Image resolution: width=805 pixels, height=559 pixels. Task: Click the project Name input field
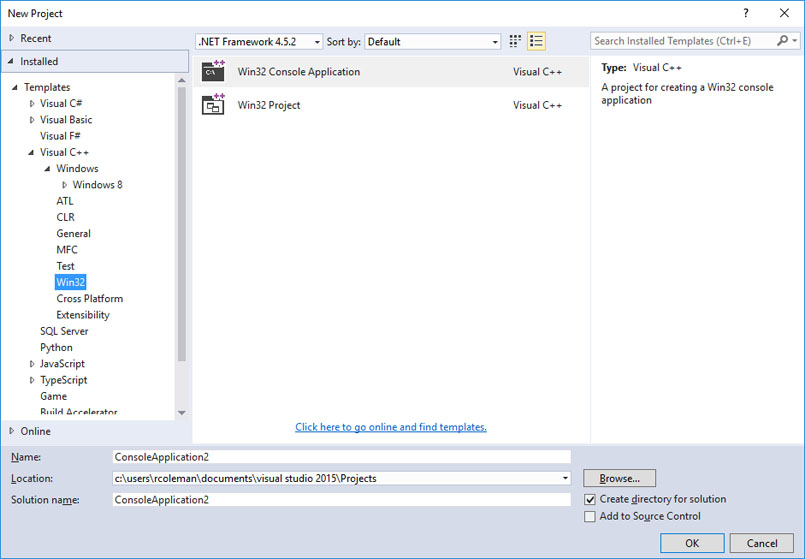click(x=341, y=457)
